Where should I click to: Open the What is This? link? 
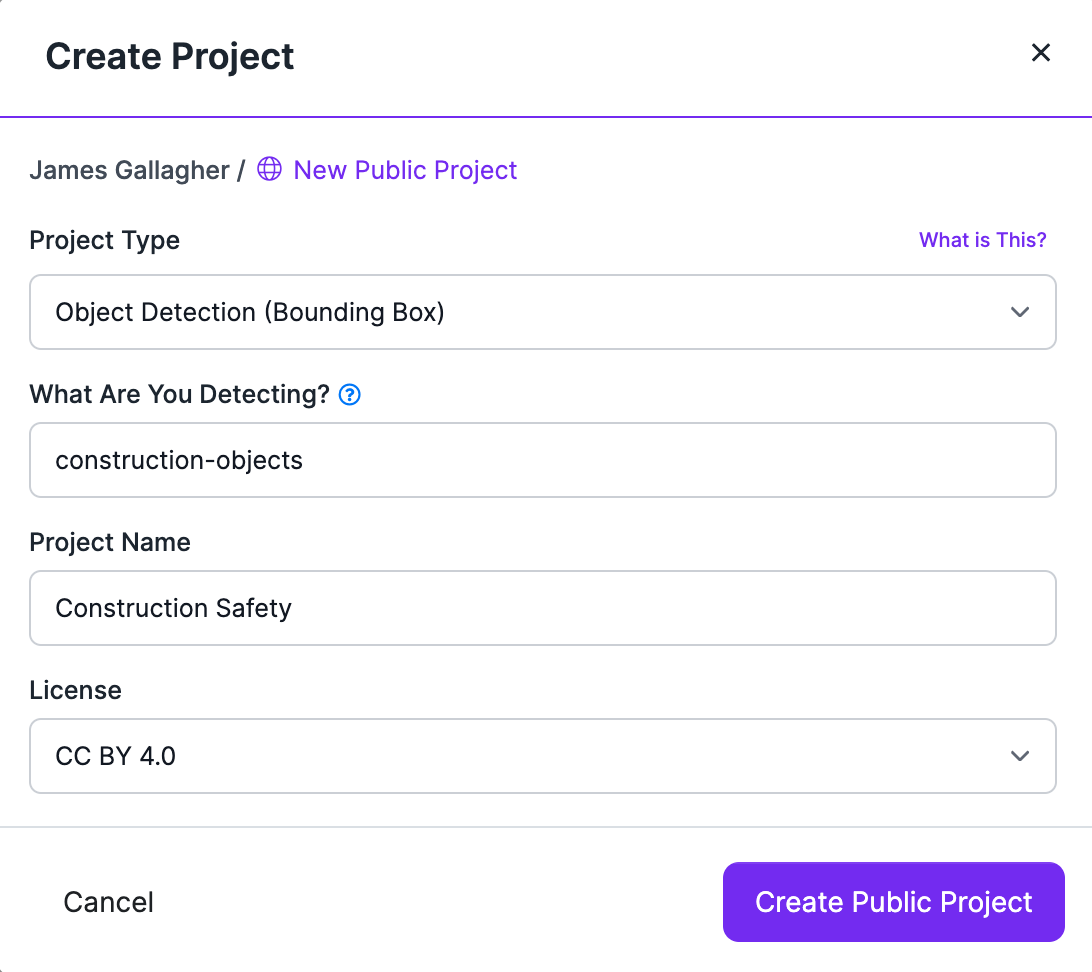(x=982, y=240)
